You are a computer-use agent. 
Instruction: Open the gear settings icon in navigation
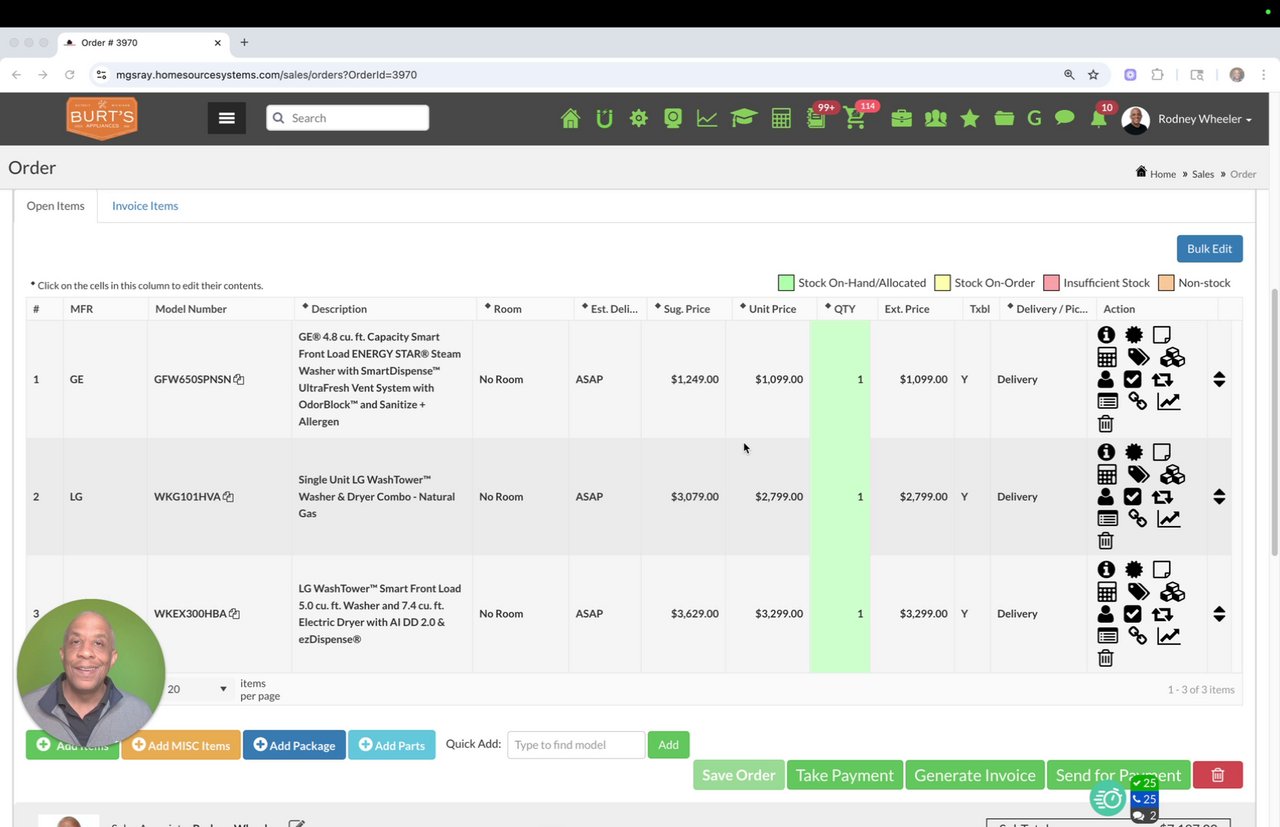638,118
